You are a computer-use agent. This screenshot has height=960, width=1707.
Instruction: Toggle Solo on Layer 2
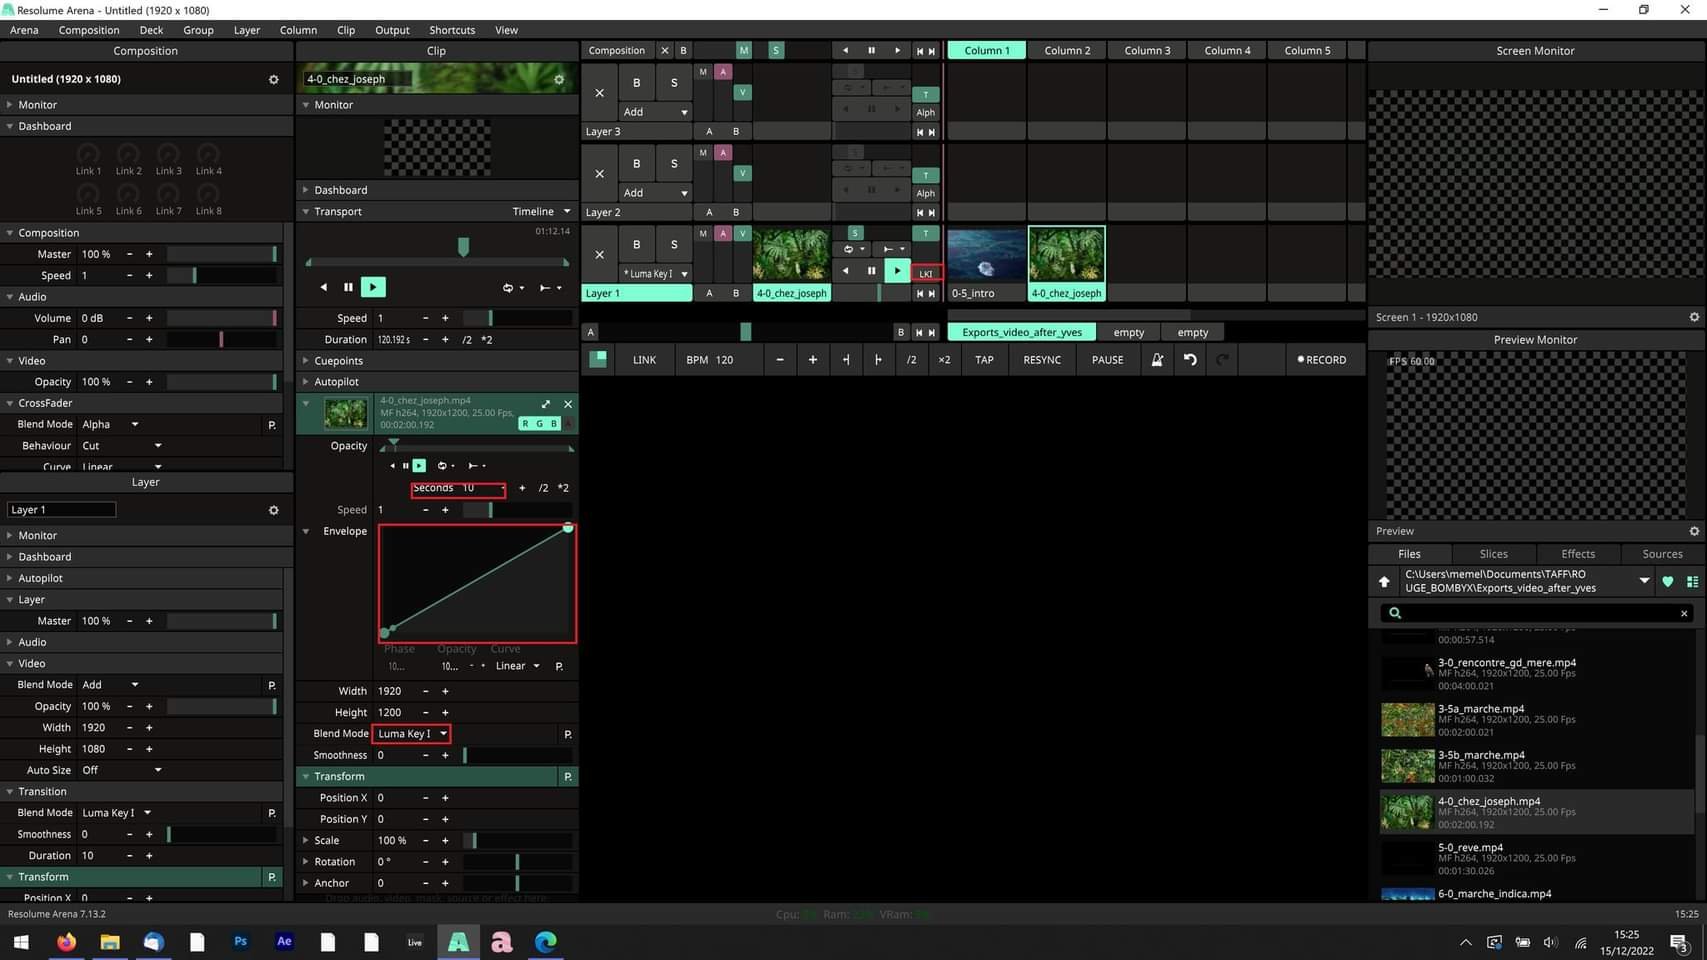coord(673,164)
